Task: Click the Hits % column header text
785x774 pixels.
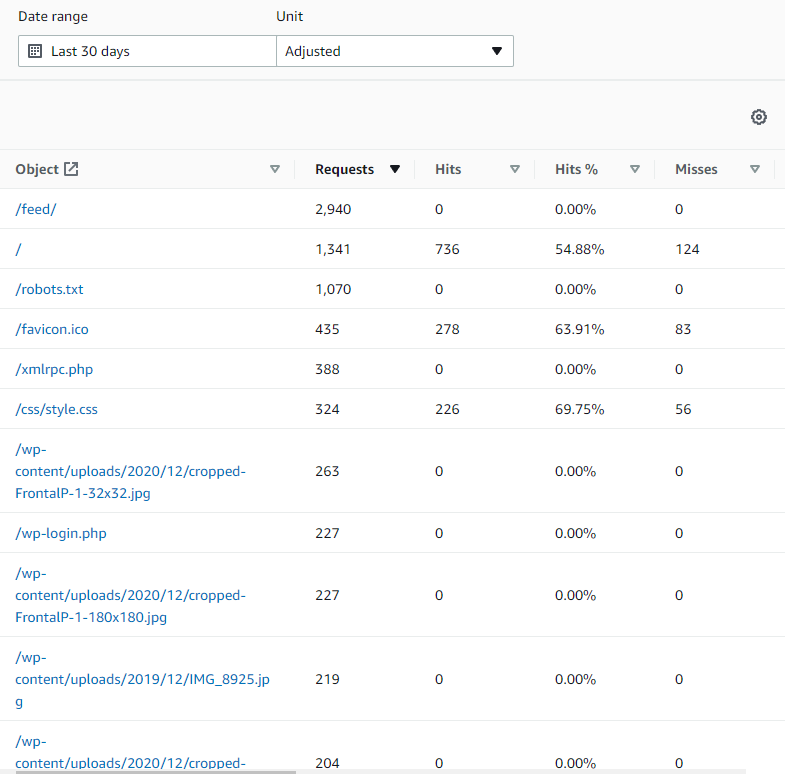Action: (x=576, y=169)
